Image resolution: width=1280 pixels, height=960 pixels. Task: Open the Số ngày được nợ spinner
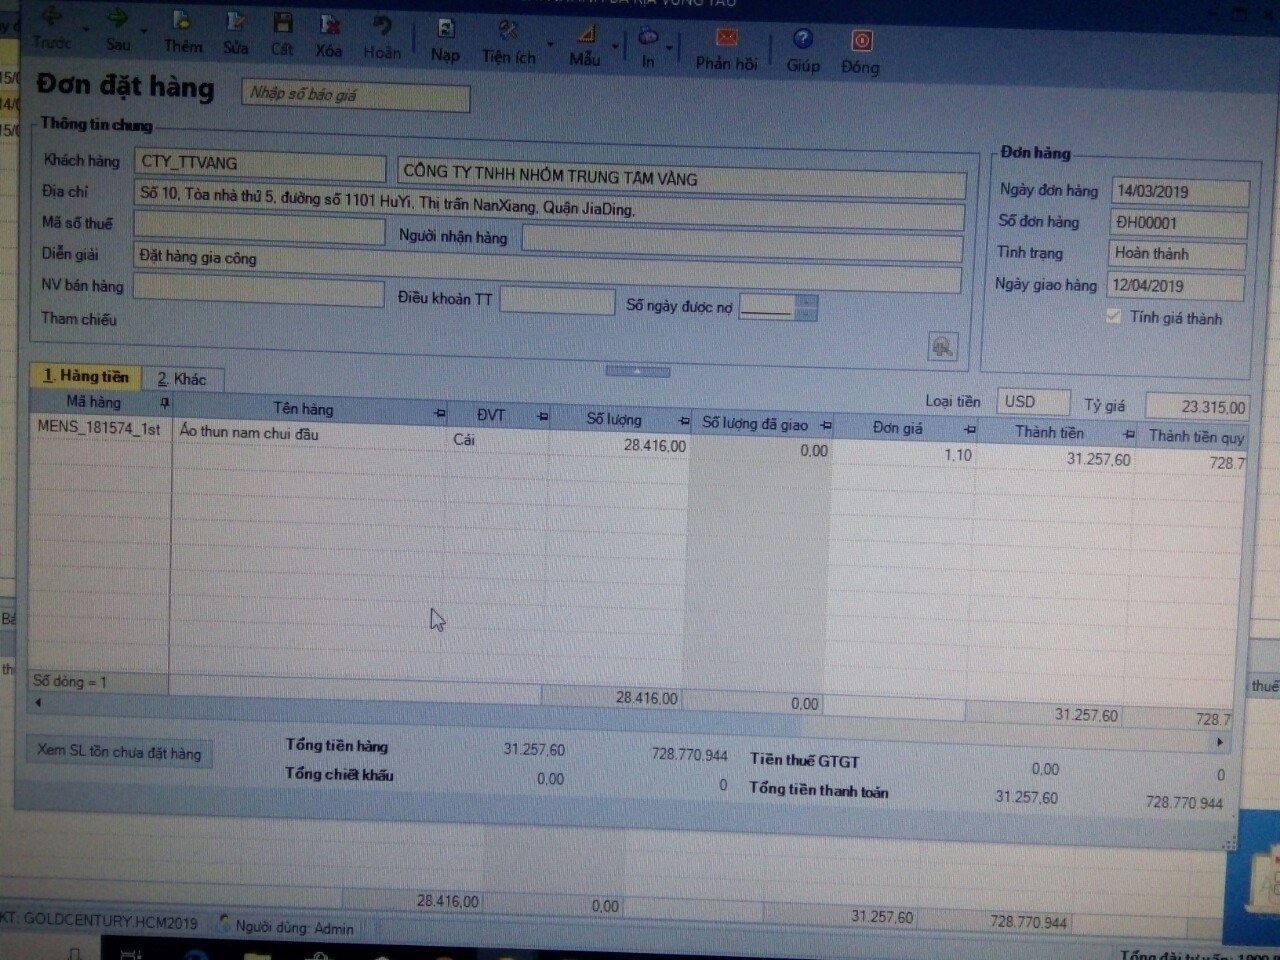point(807,308)
